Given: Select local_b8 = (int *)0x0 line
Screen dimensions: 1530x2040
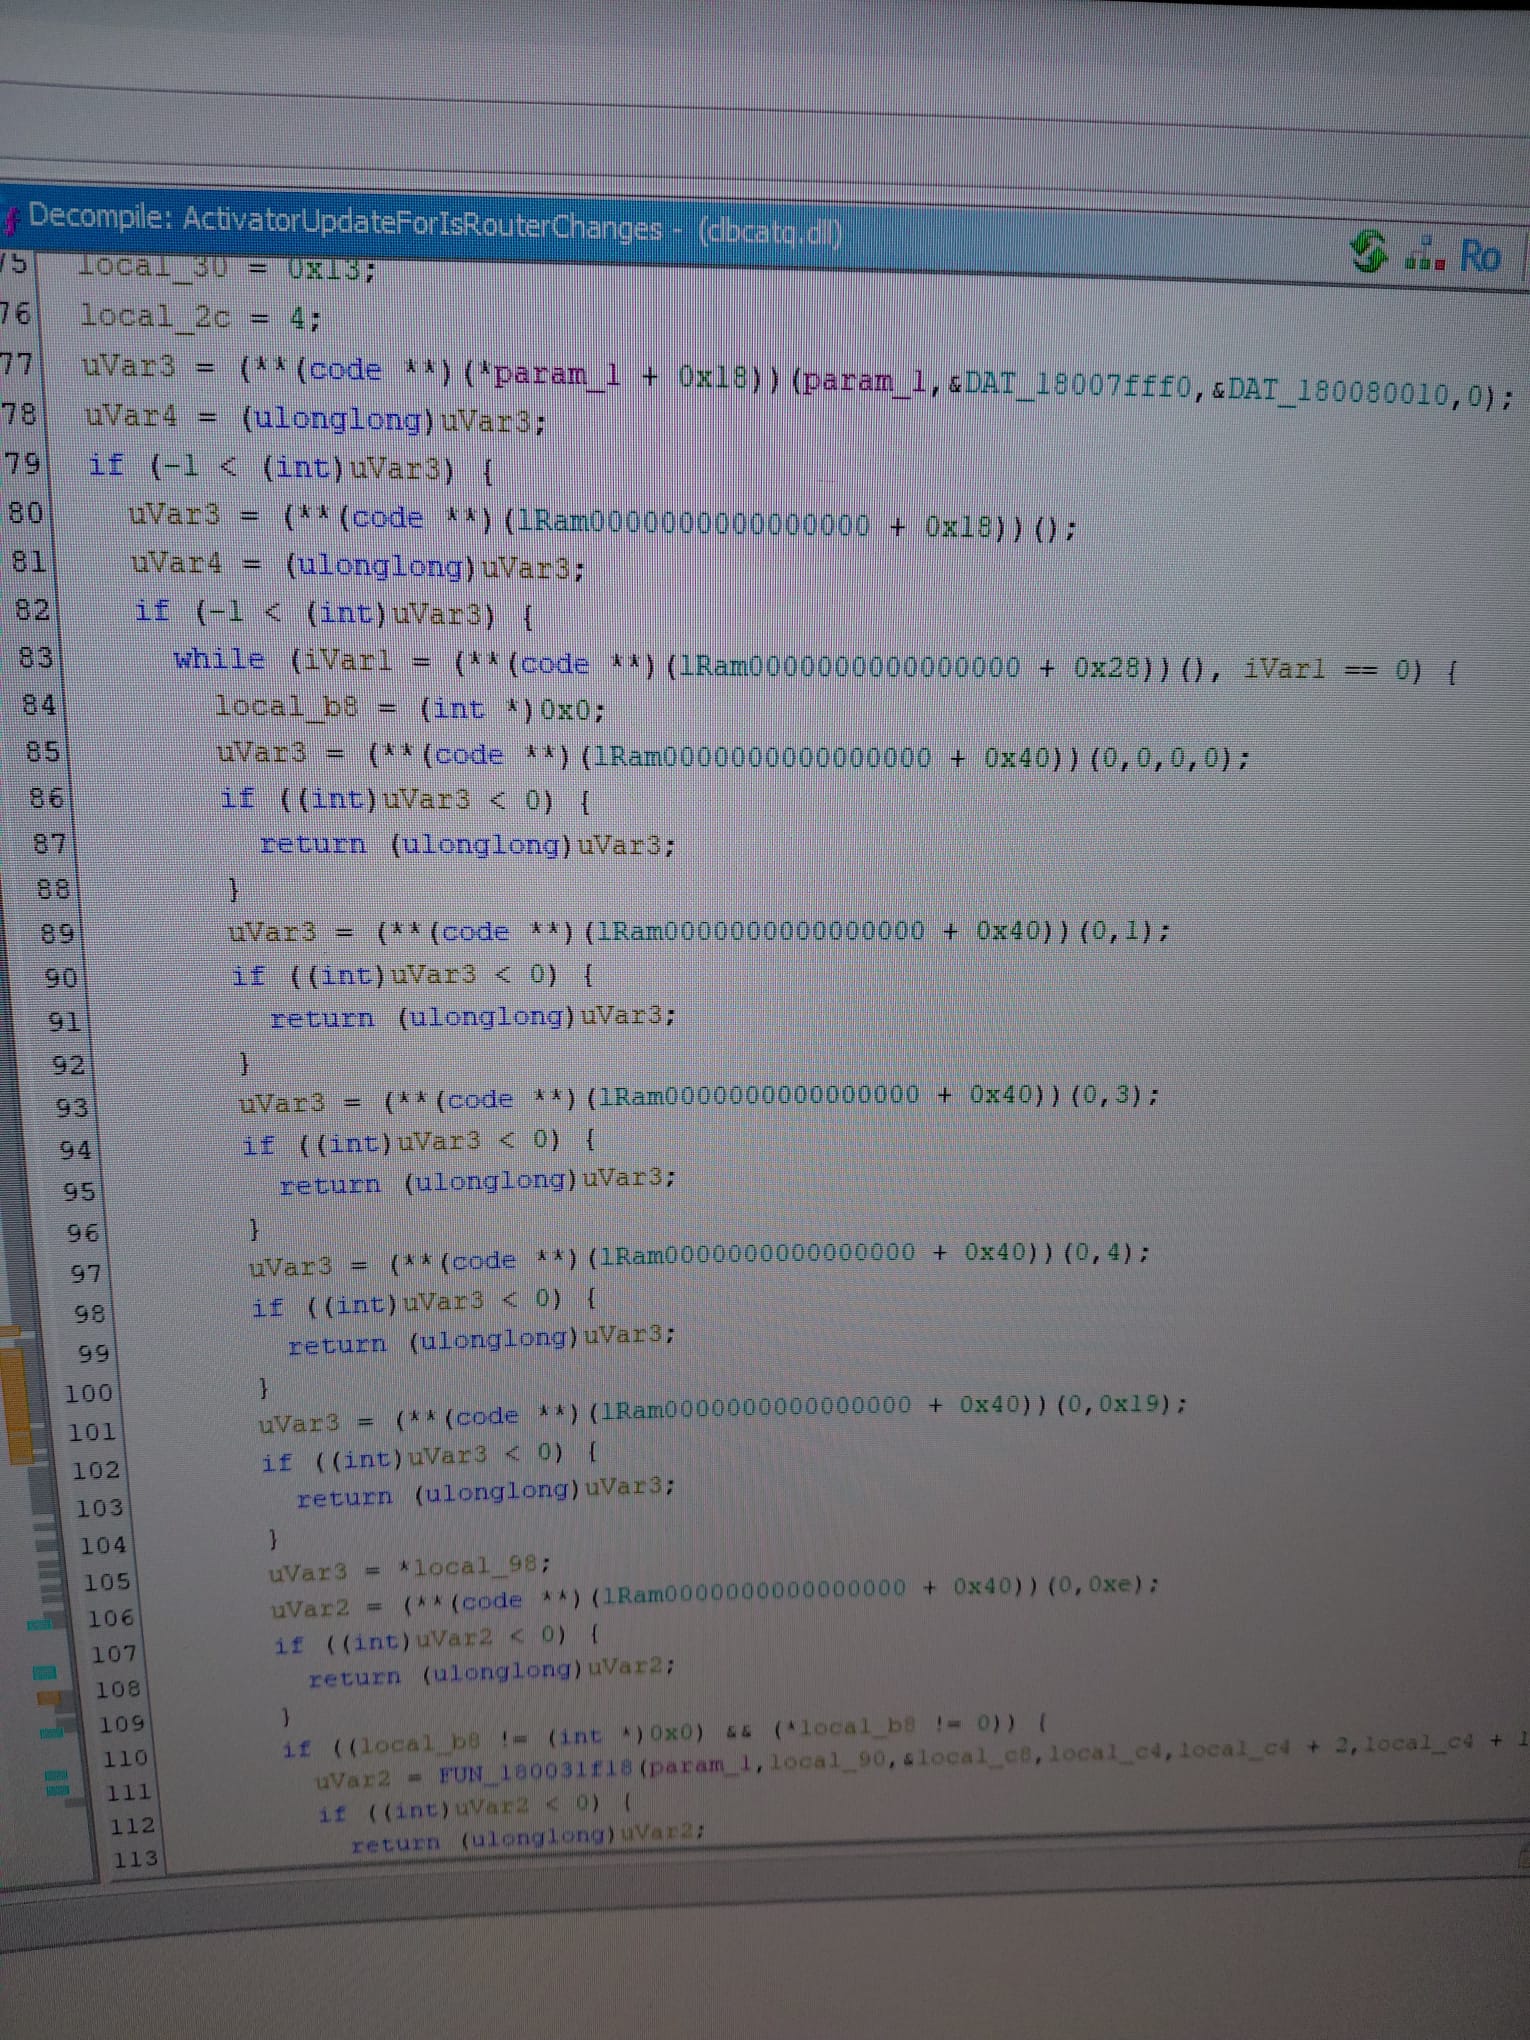Looking at the screenshot, I should [411, 708].
